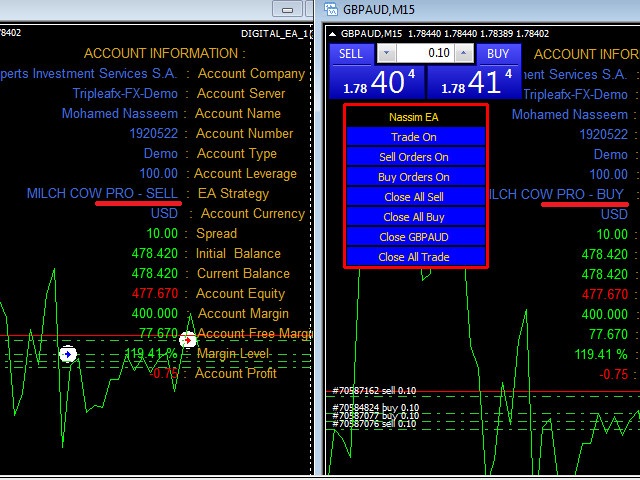Click the 1.78 41 buy price tile

pyautogui.click(x=474, y=82)
